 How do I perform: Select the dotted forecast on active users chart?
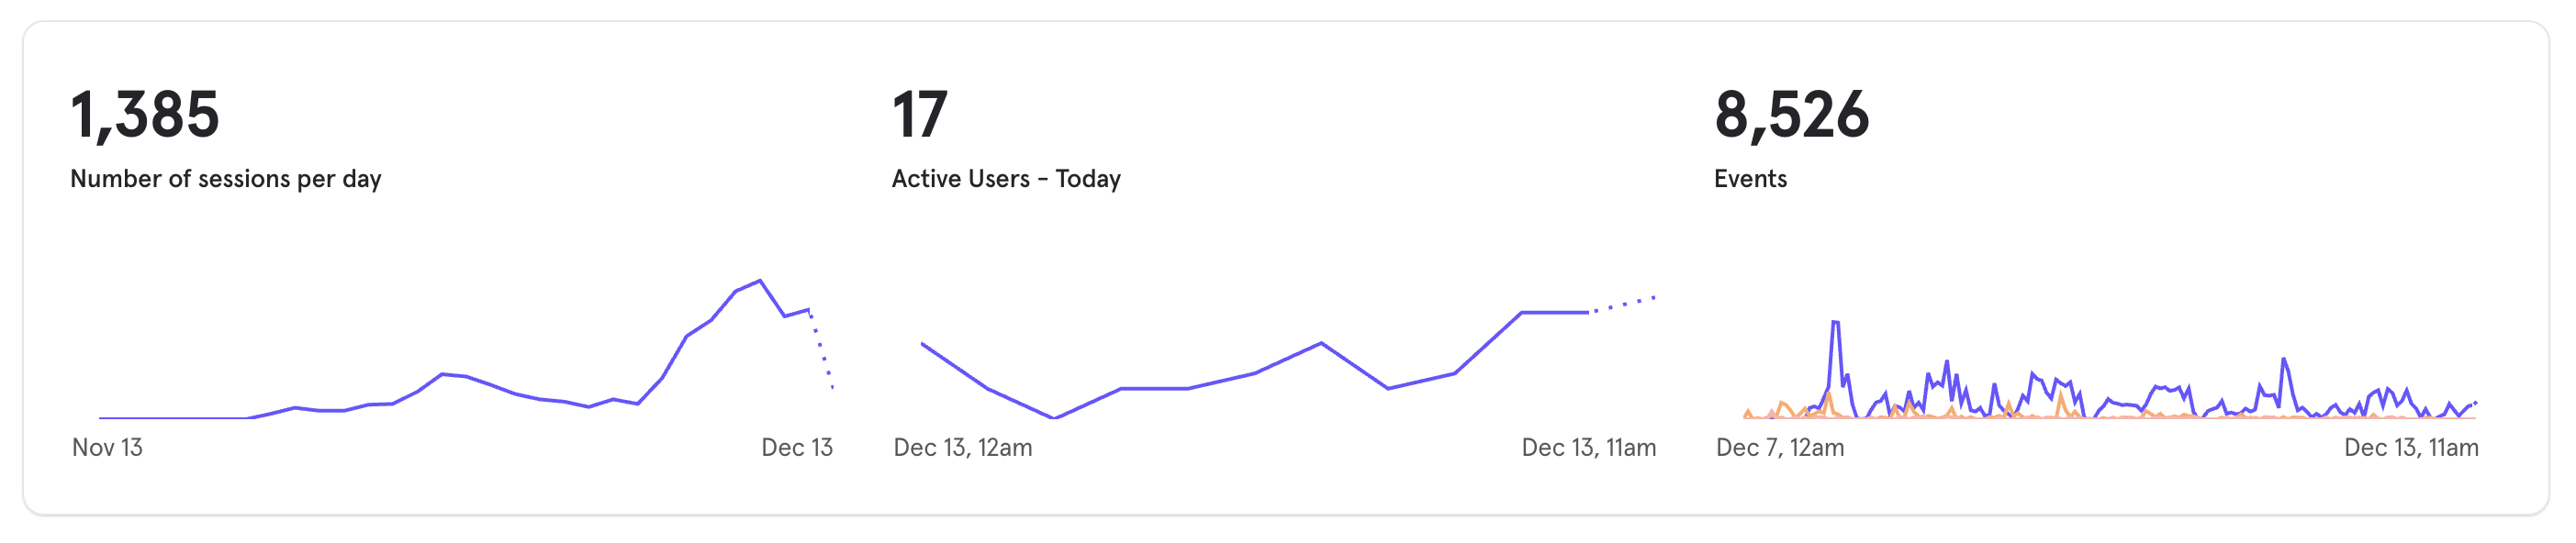[x=1624, y=304]
